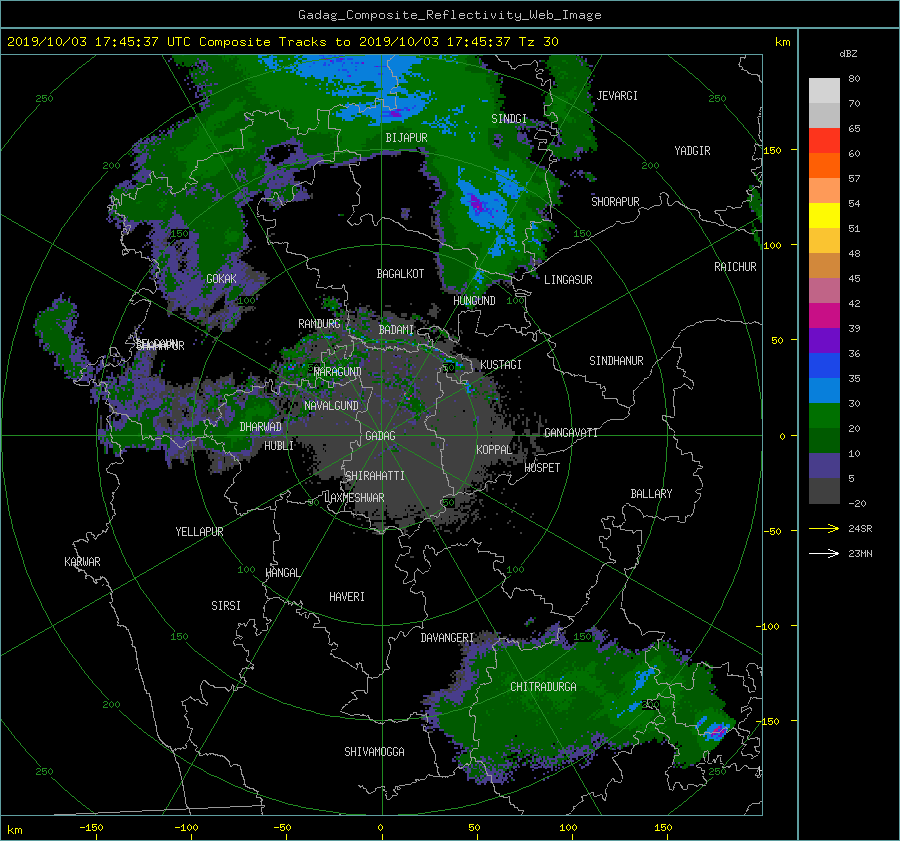Click the HUBLI city label

tap(279, 445)
